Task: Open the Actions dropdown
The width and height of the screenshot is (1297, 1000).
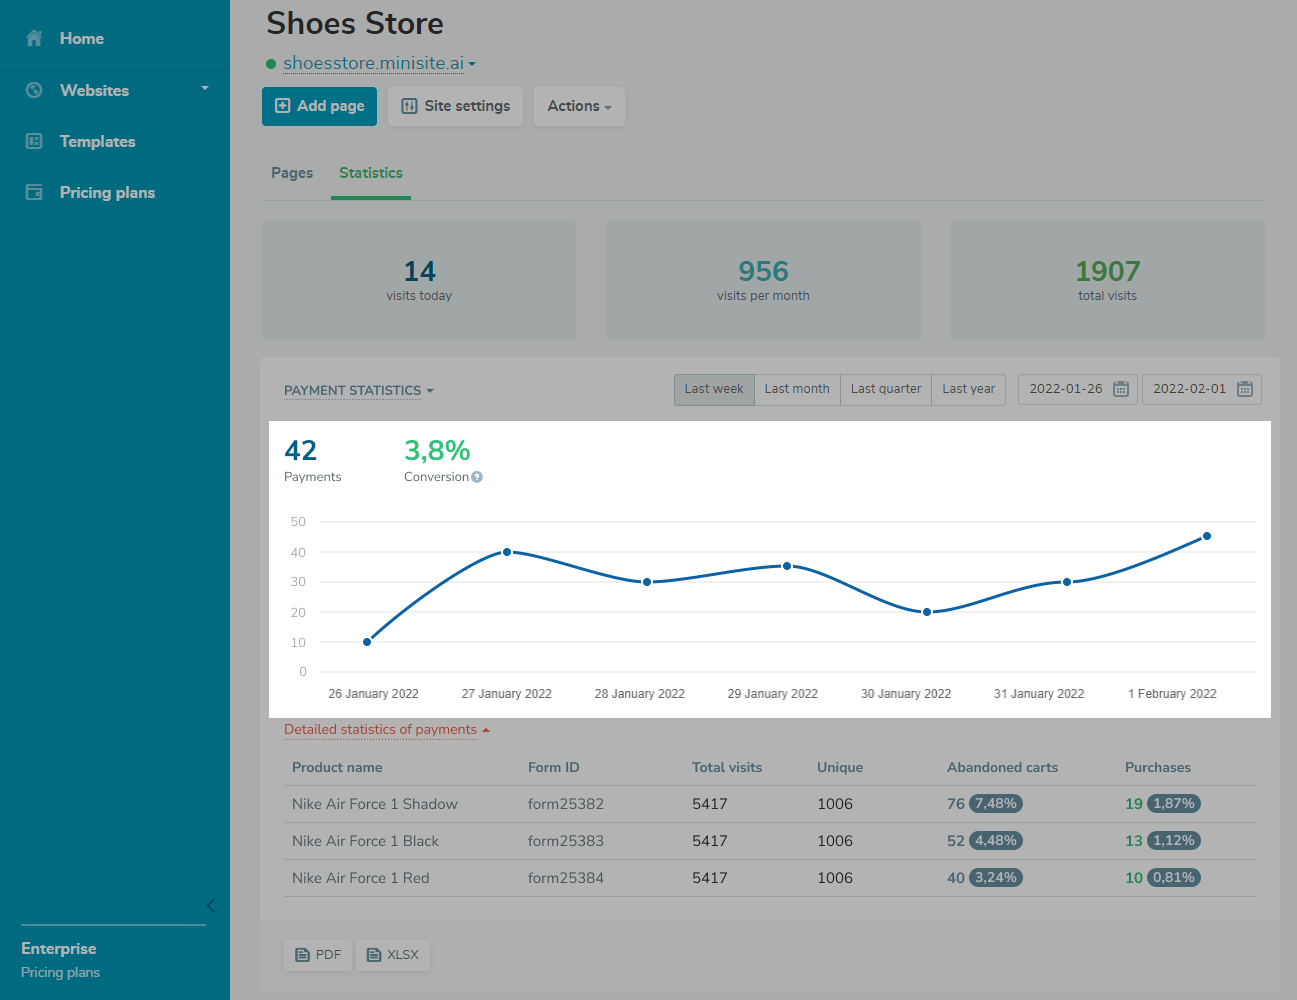Action: (x=579, y=106)
